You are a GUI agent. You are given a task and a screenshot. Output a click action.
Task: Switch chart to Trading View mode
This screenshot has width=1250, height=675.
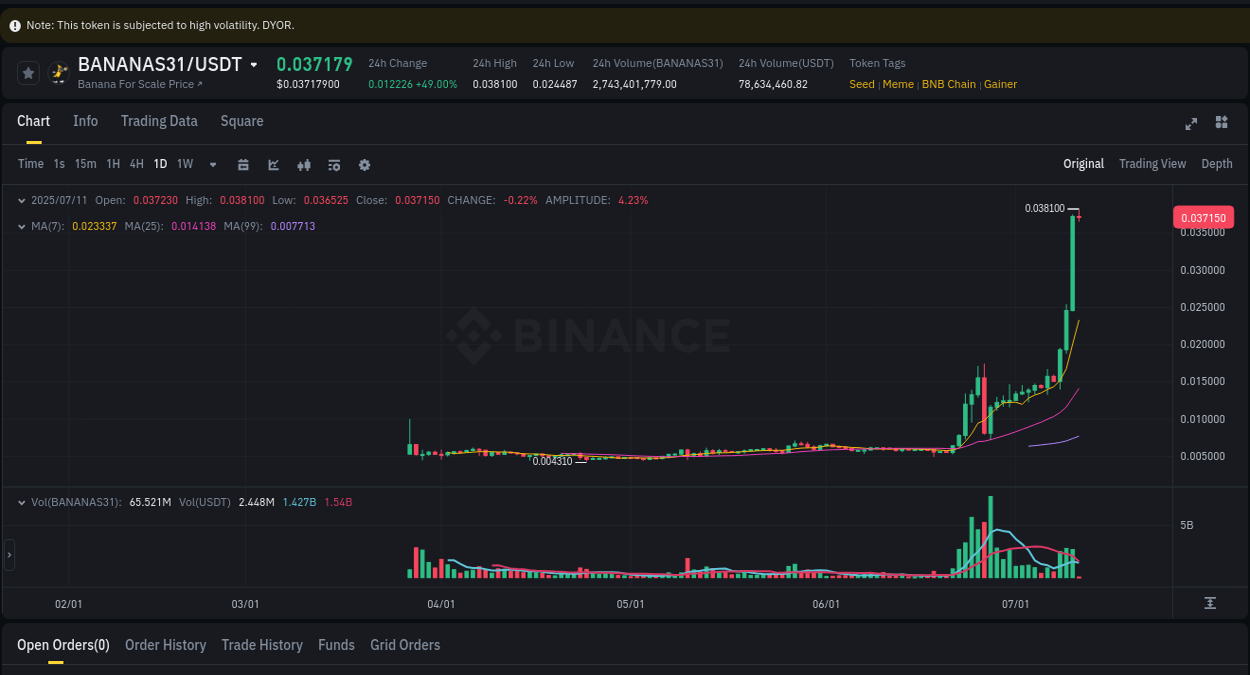(1152, 163)
